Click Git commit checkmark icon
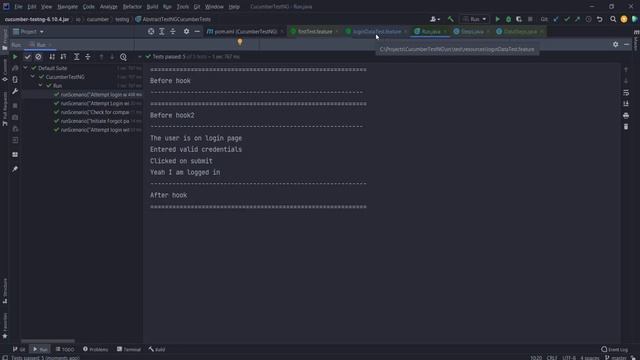 pos(567,19)
